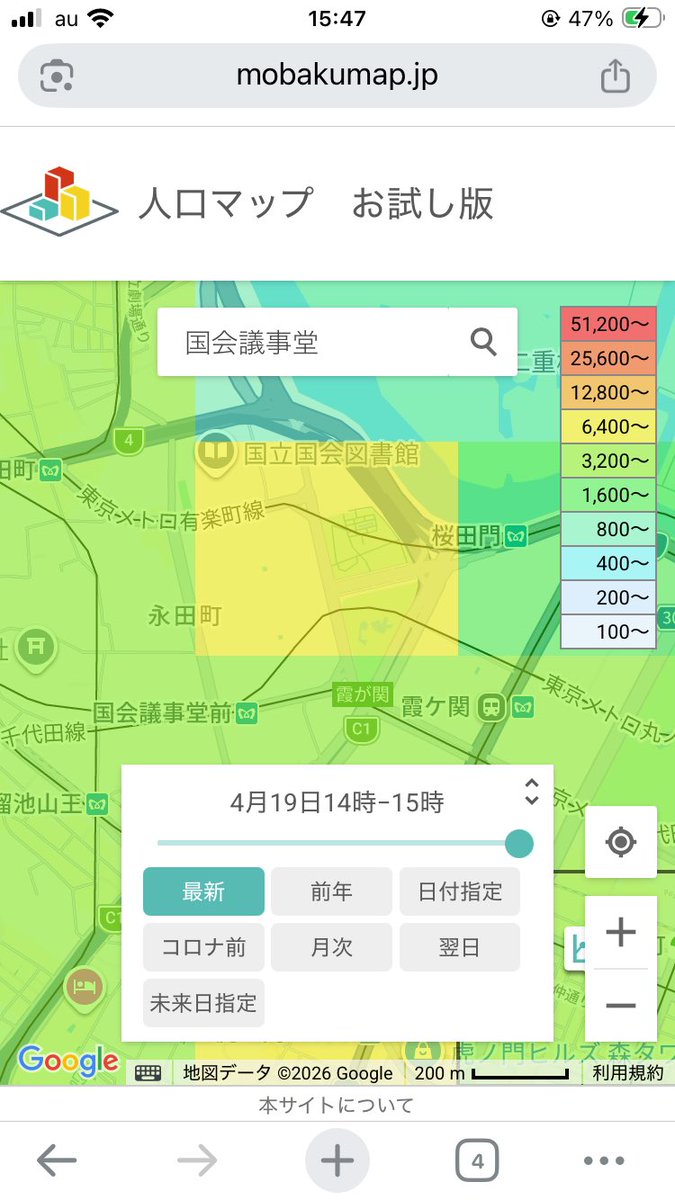Tap the search magnifier icon
The height and width of the screenshot is (1200, 675).
coord(484,343)
